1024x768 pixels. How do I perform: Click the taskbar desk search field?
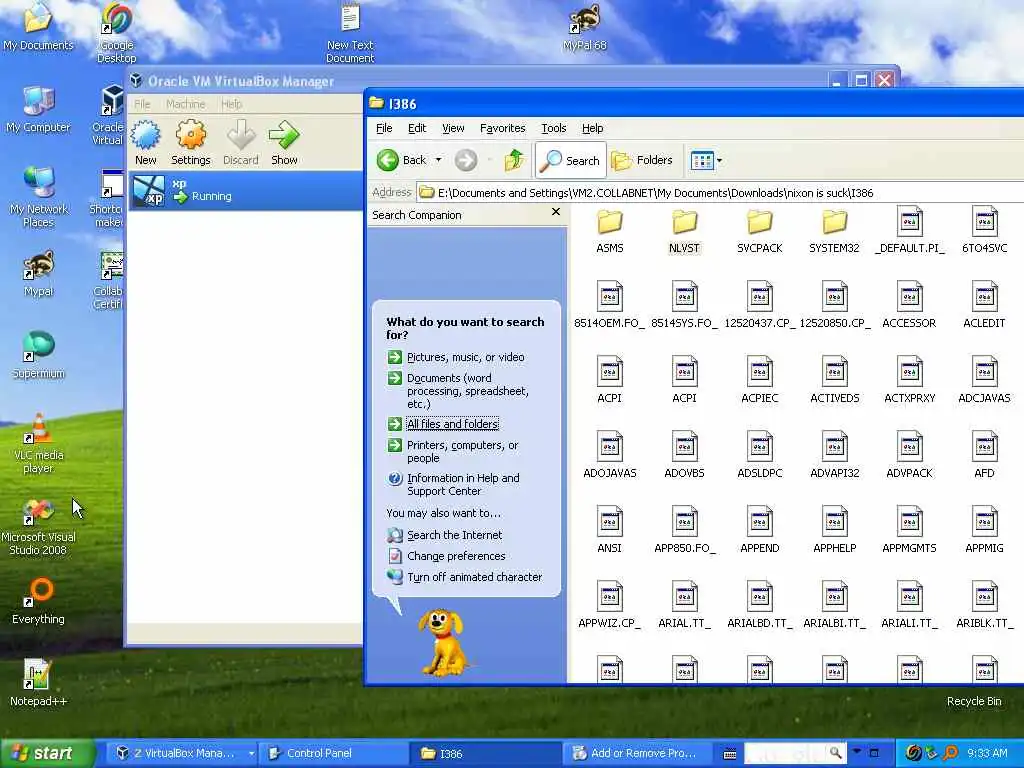pyautogui.click(x=786, y=753)
